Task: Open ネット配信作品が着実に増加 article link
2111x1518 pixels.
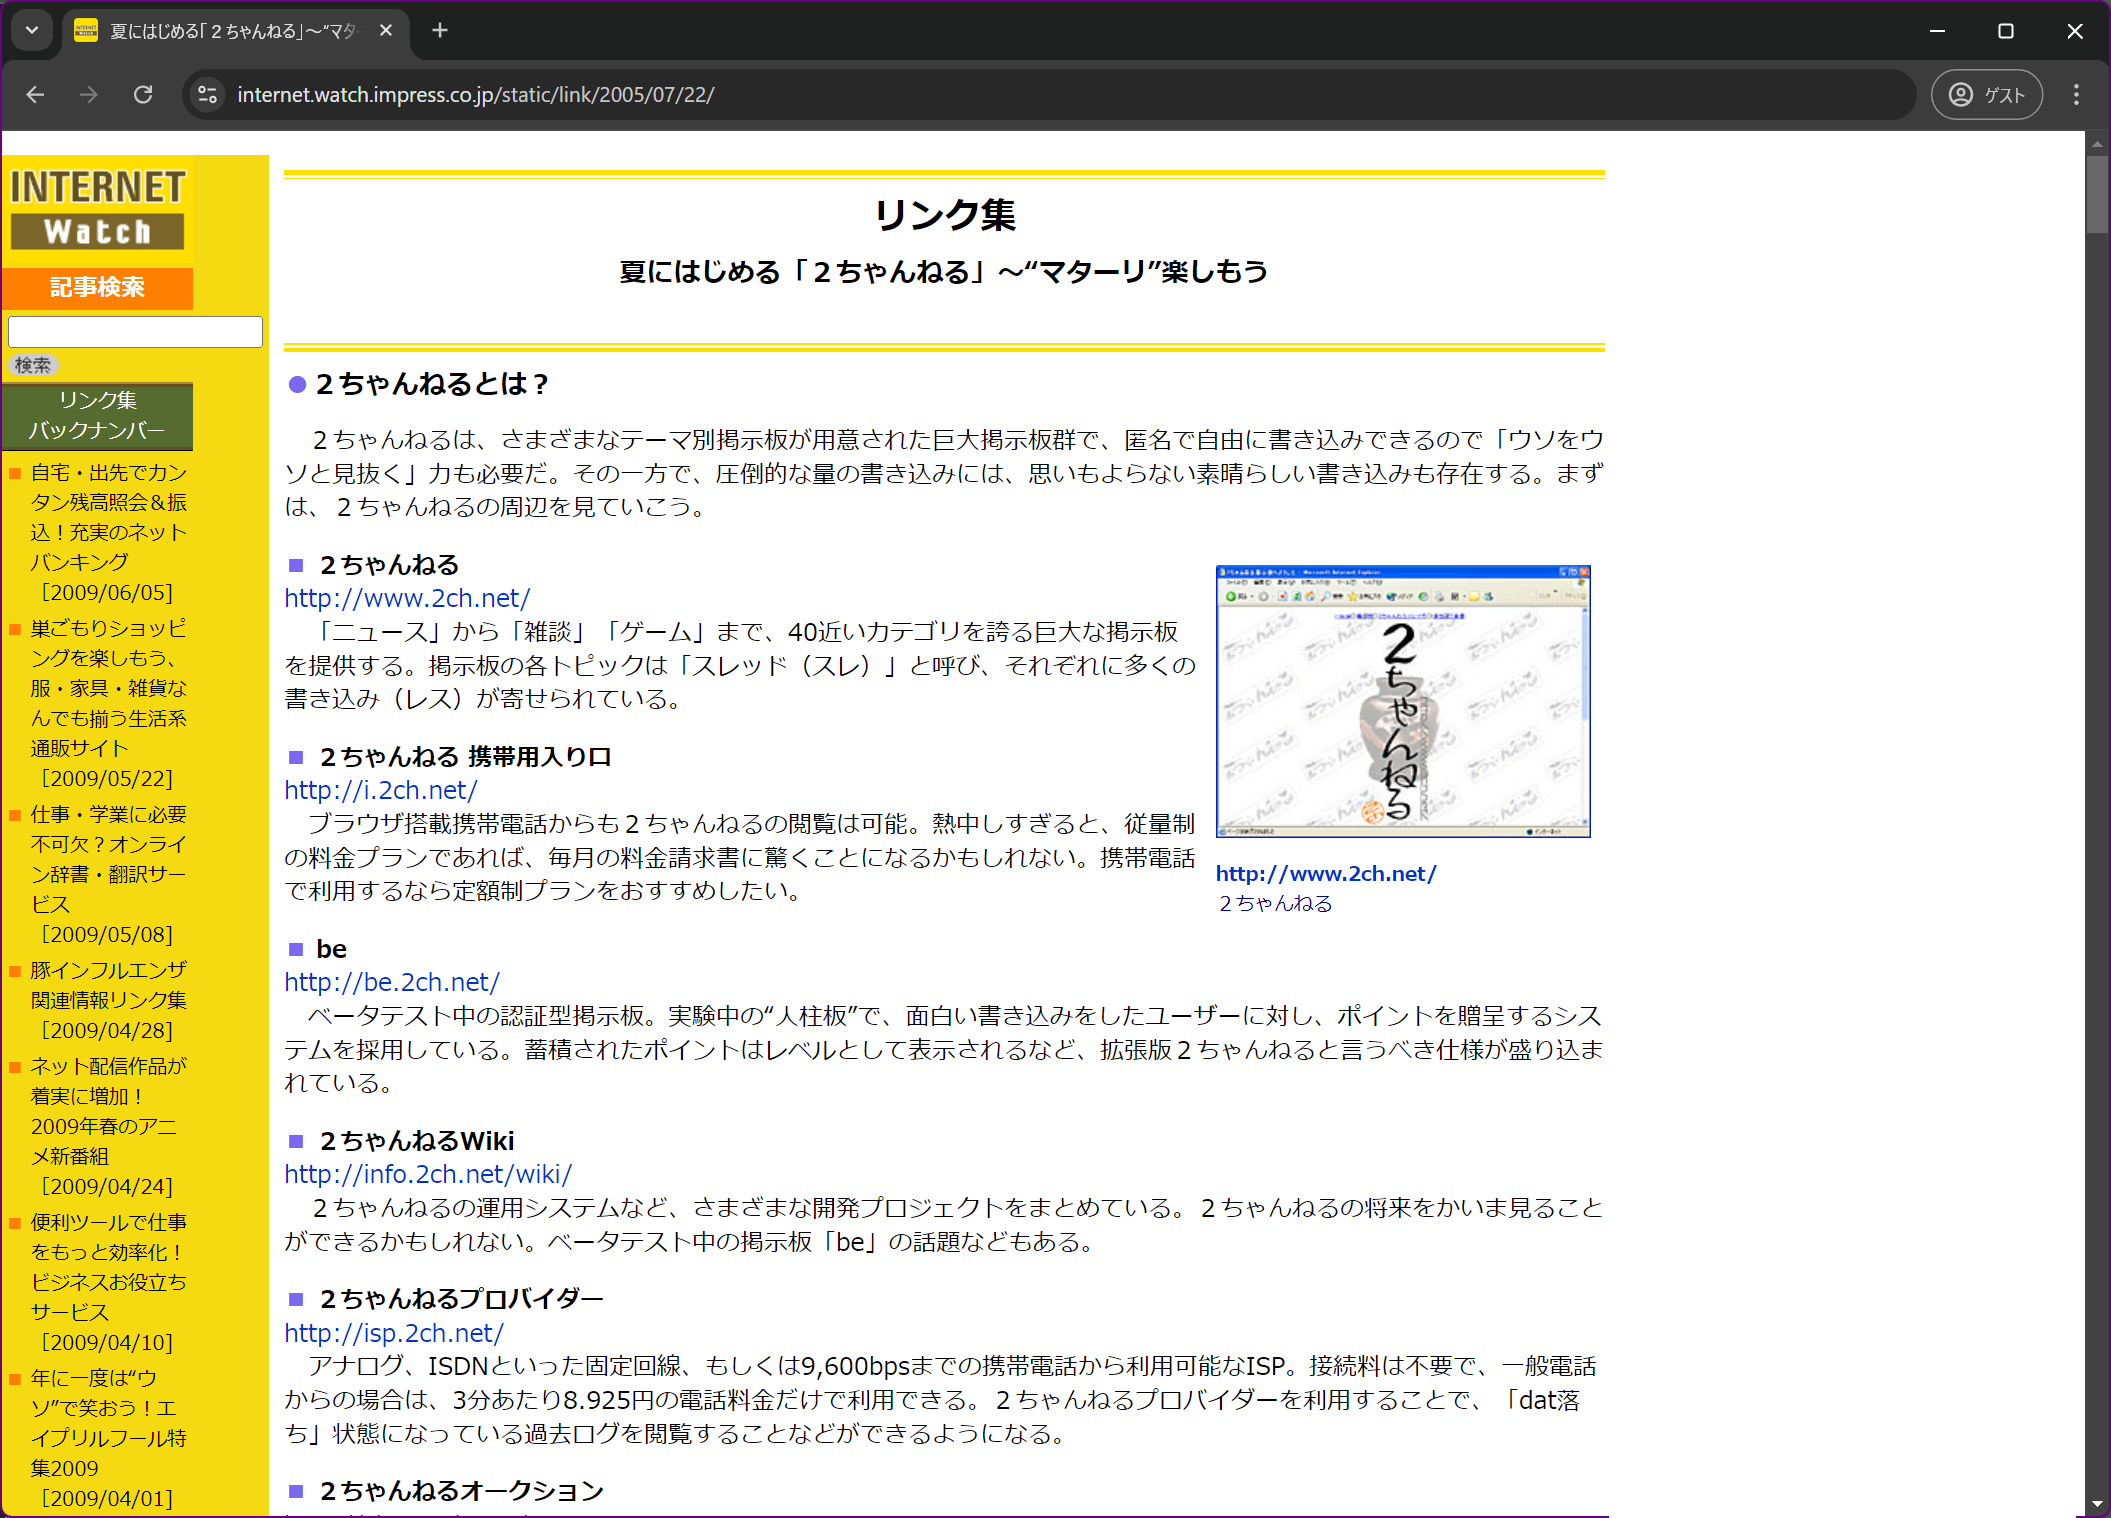Action: click(108, 1111)
